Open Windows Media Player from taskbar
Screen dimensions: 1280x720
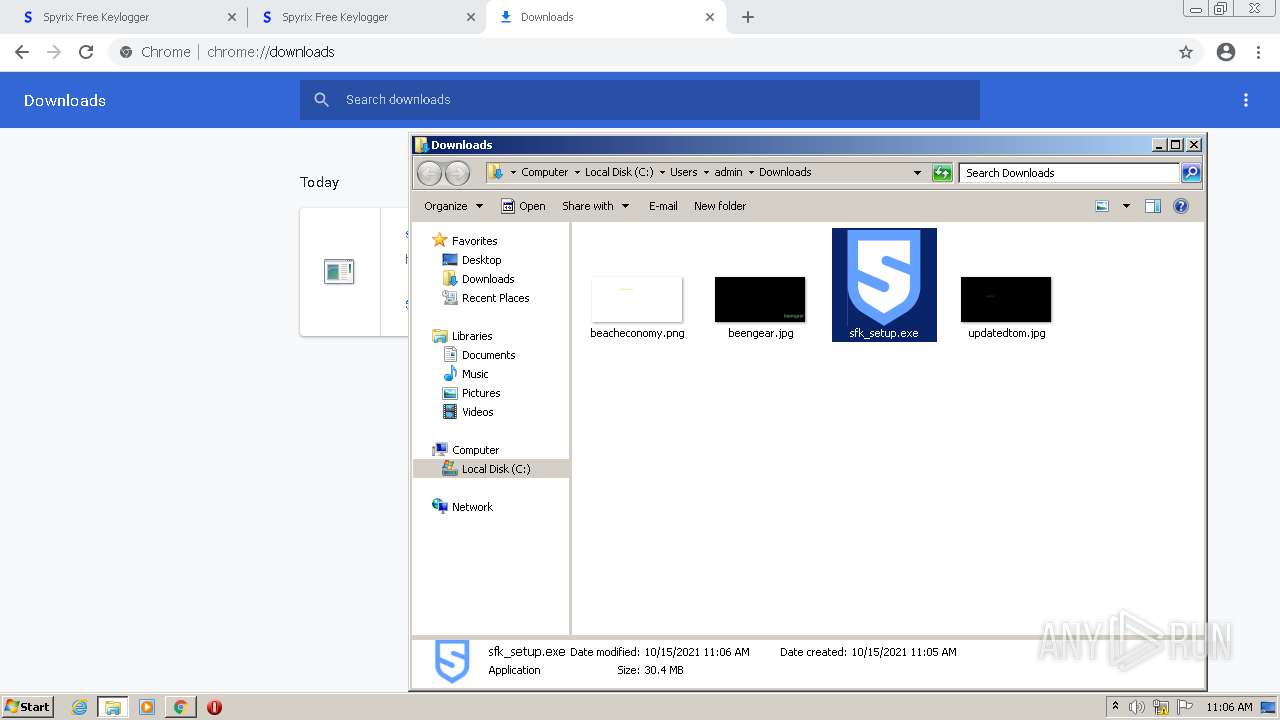146,707
